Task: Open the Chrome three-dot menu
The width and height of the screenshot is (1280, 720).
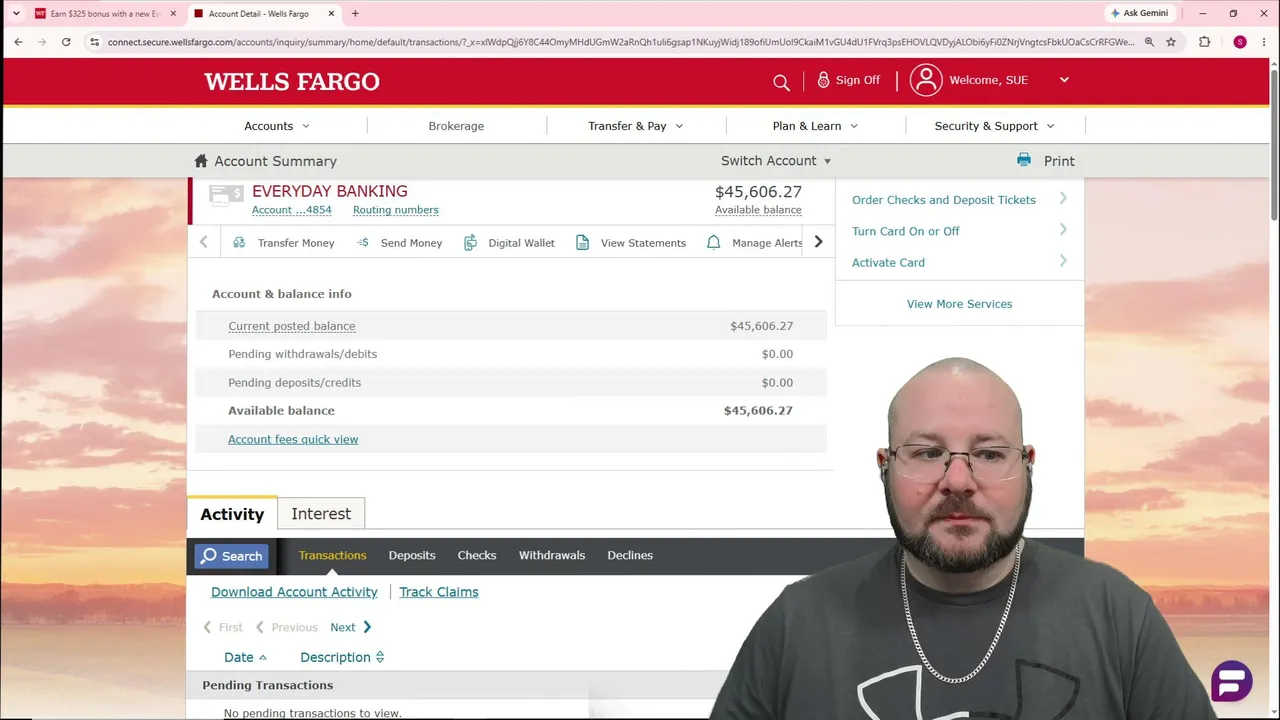Action: 1264,42
